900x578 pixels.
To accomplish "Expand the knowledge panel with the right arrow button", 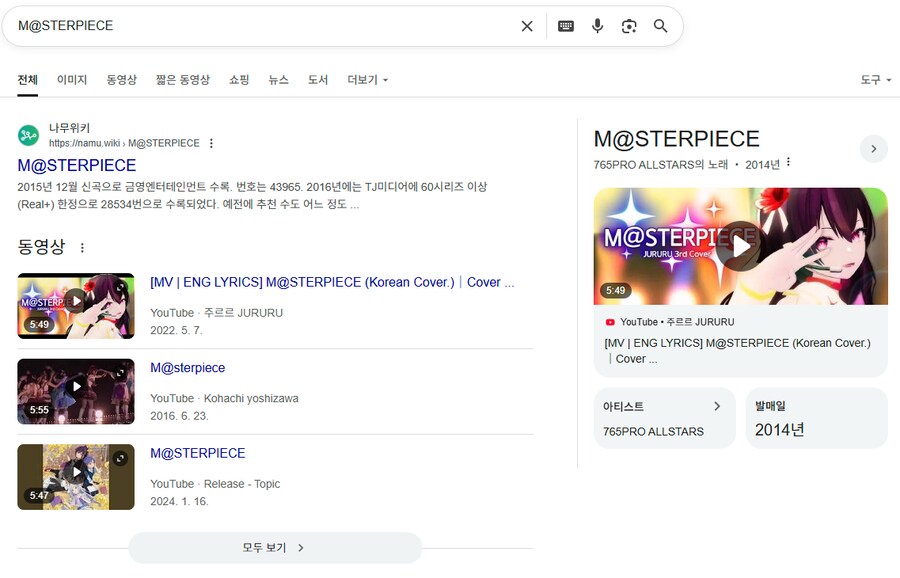I will coord(874,149).
